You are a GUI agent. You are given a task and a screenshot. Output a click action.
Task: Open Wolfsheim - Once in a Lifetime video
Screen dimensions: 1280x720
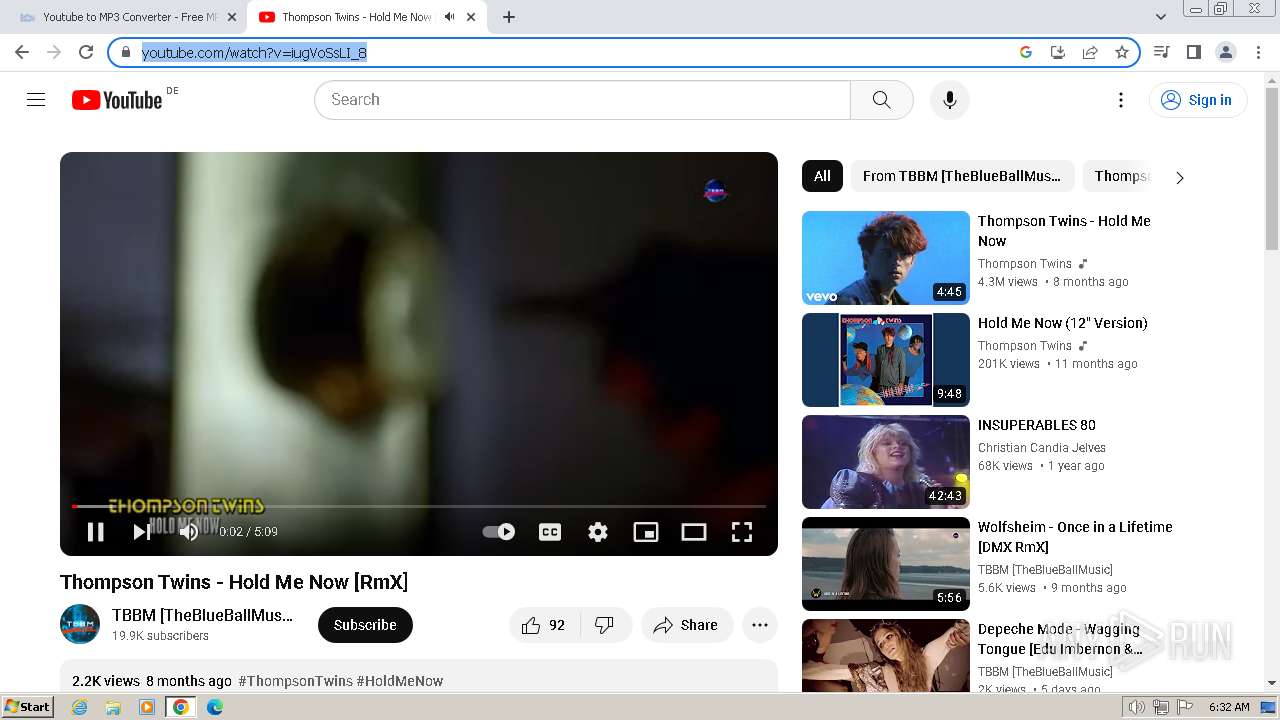click(x=1075, y=537)
